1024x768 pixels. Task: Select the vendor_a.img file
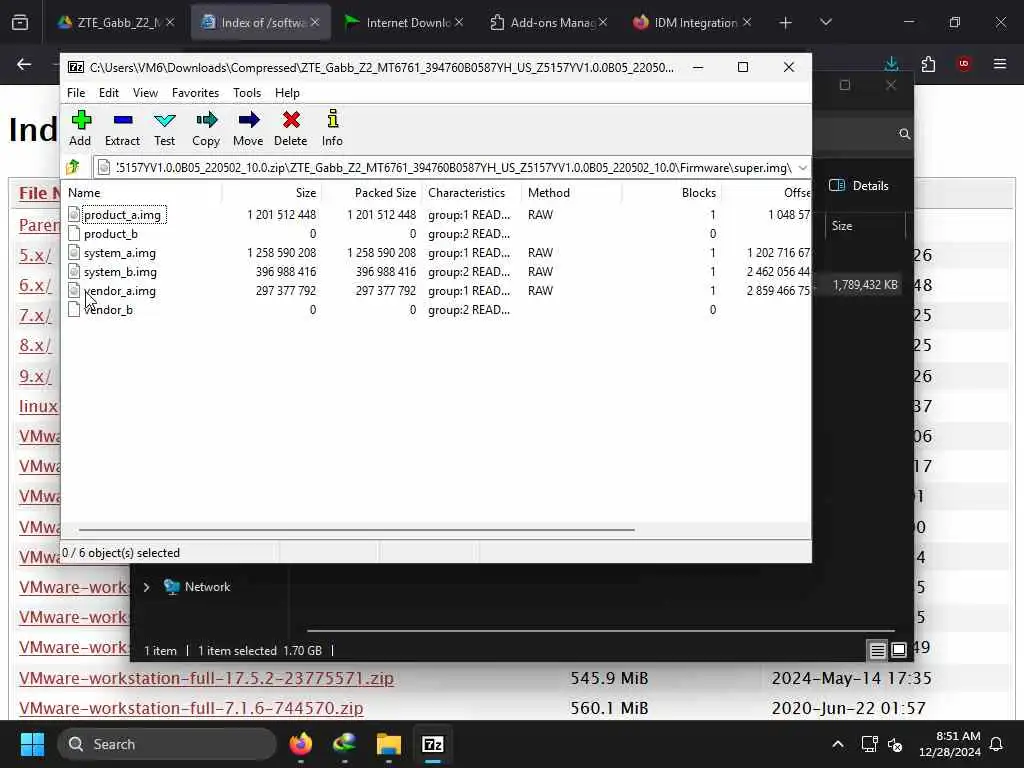tap(120, 291)
